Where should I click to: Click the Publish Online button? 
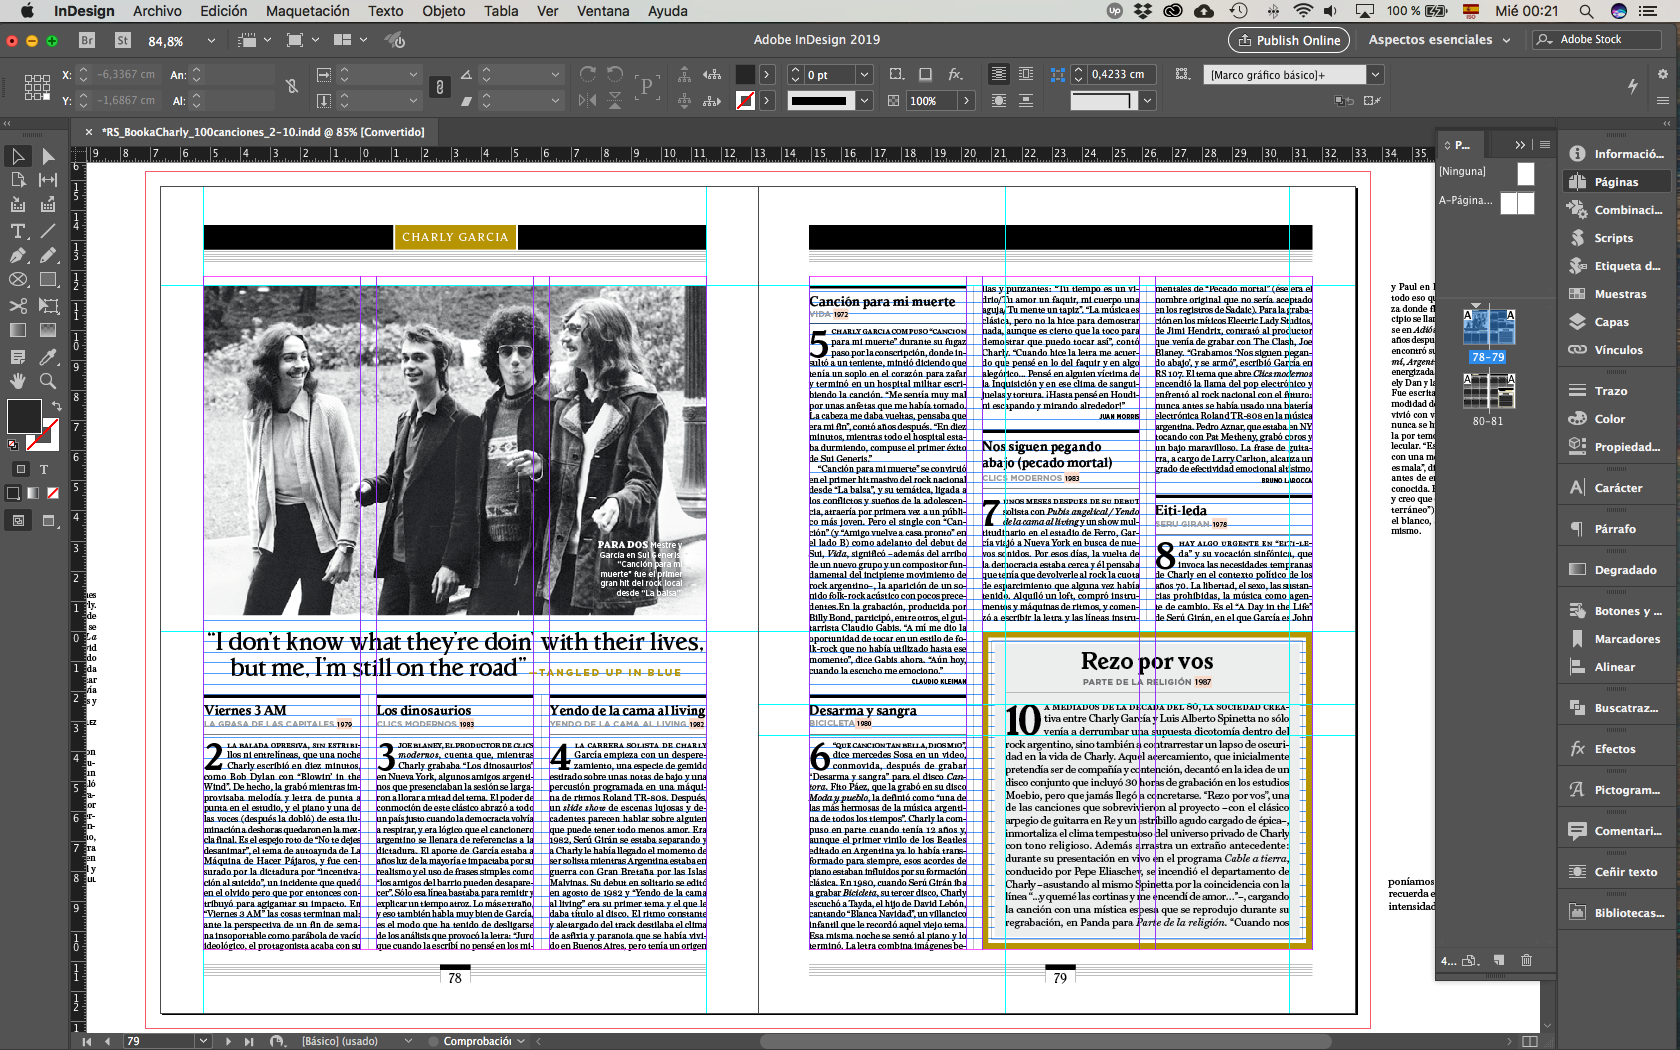1288,40
